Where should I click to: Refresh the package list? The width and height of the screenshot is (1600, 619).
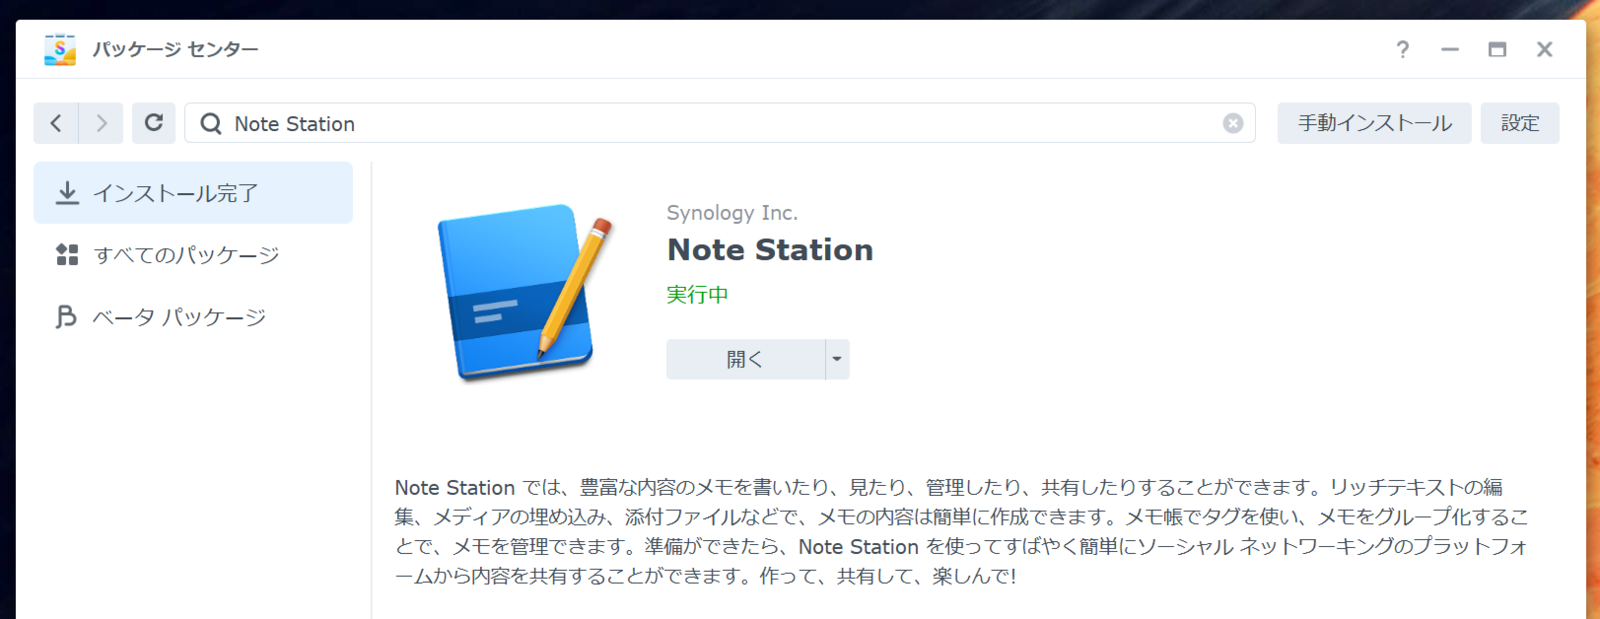click(x=154, y=123)
